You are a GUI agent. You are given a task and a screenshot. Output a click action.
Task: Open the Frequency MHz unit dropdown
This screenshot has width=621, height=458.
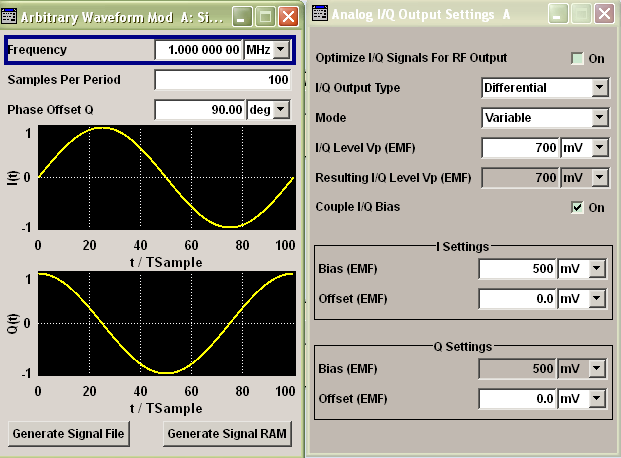[281, 50]
